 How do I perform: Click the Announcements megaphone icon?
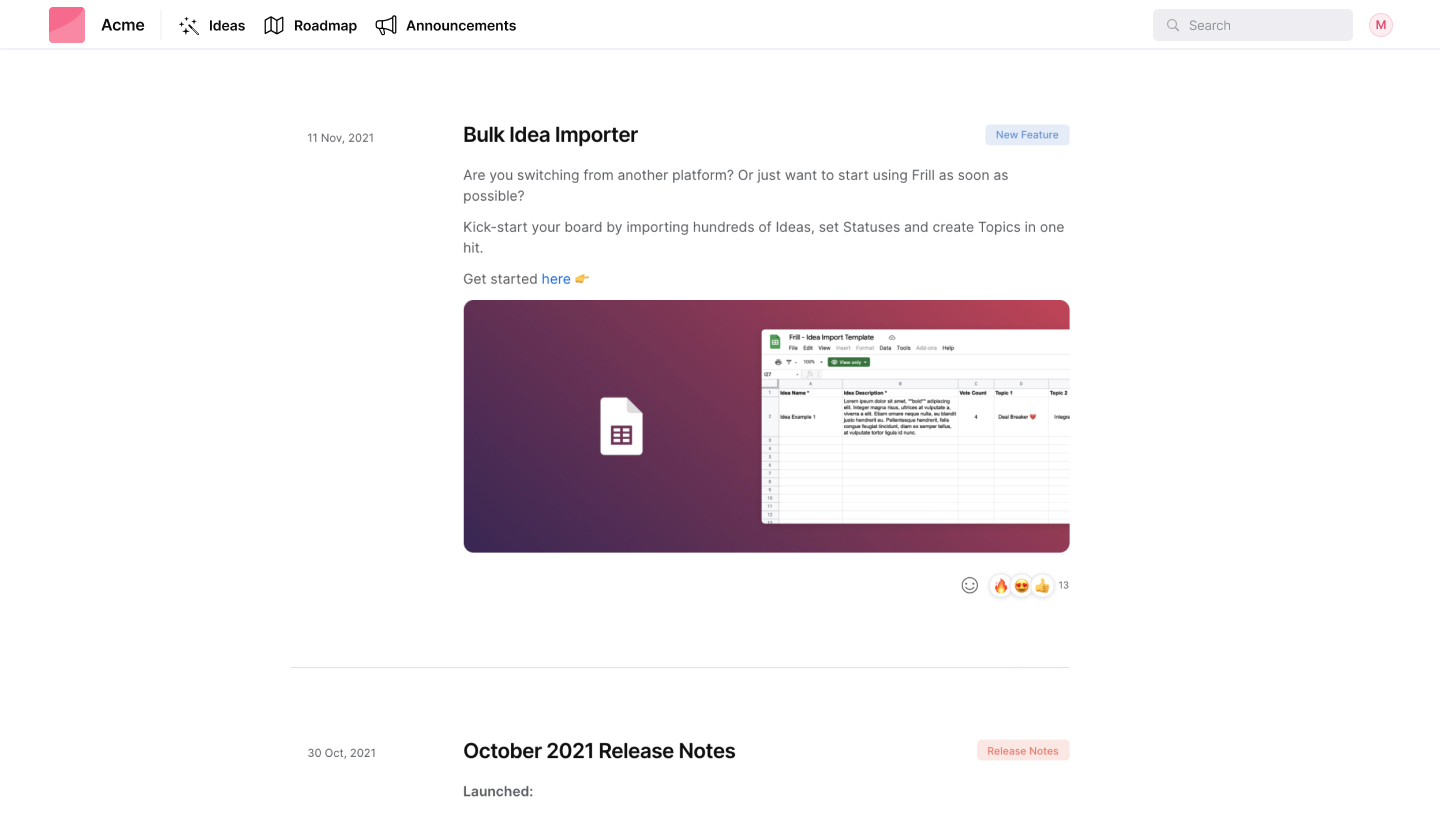click(x=387, y=25)
